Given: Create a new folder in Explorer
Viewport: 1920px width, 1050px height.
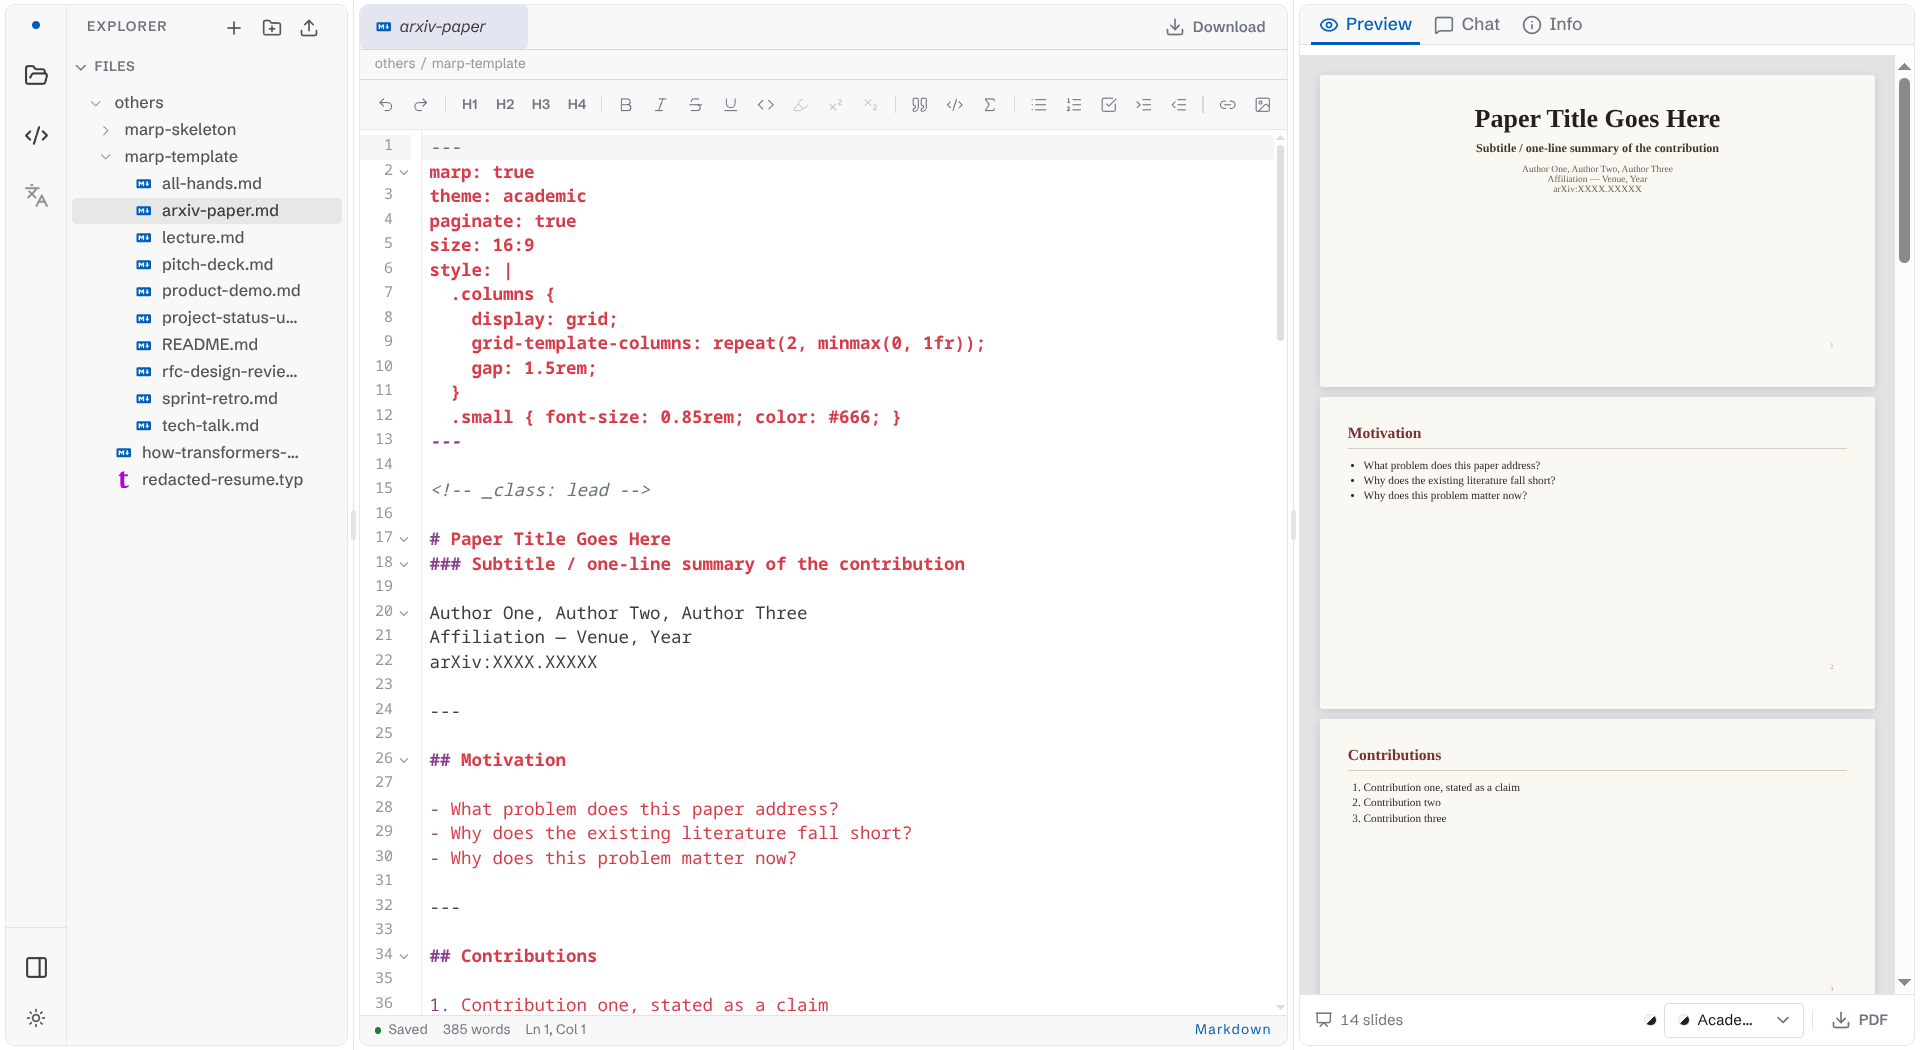Looking at the screenshot, I should point(272,28).
